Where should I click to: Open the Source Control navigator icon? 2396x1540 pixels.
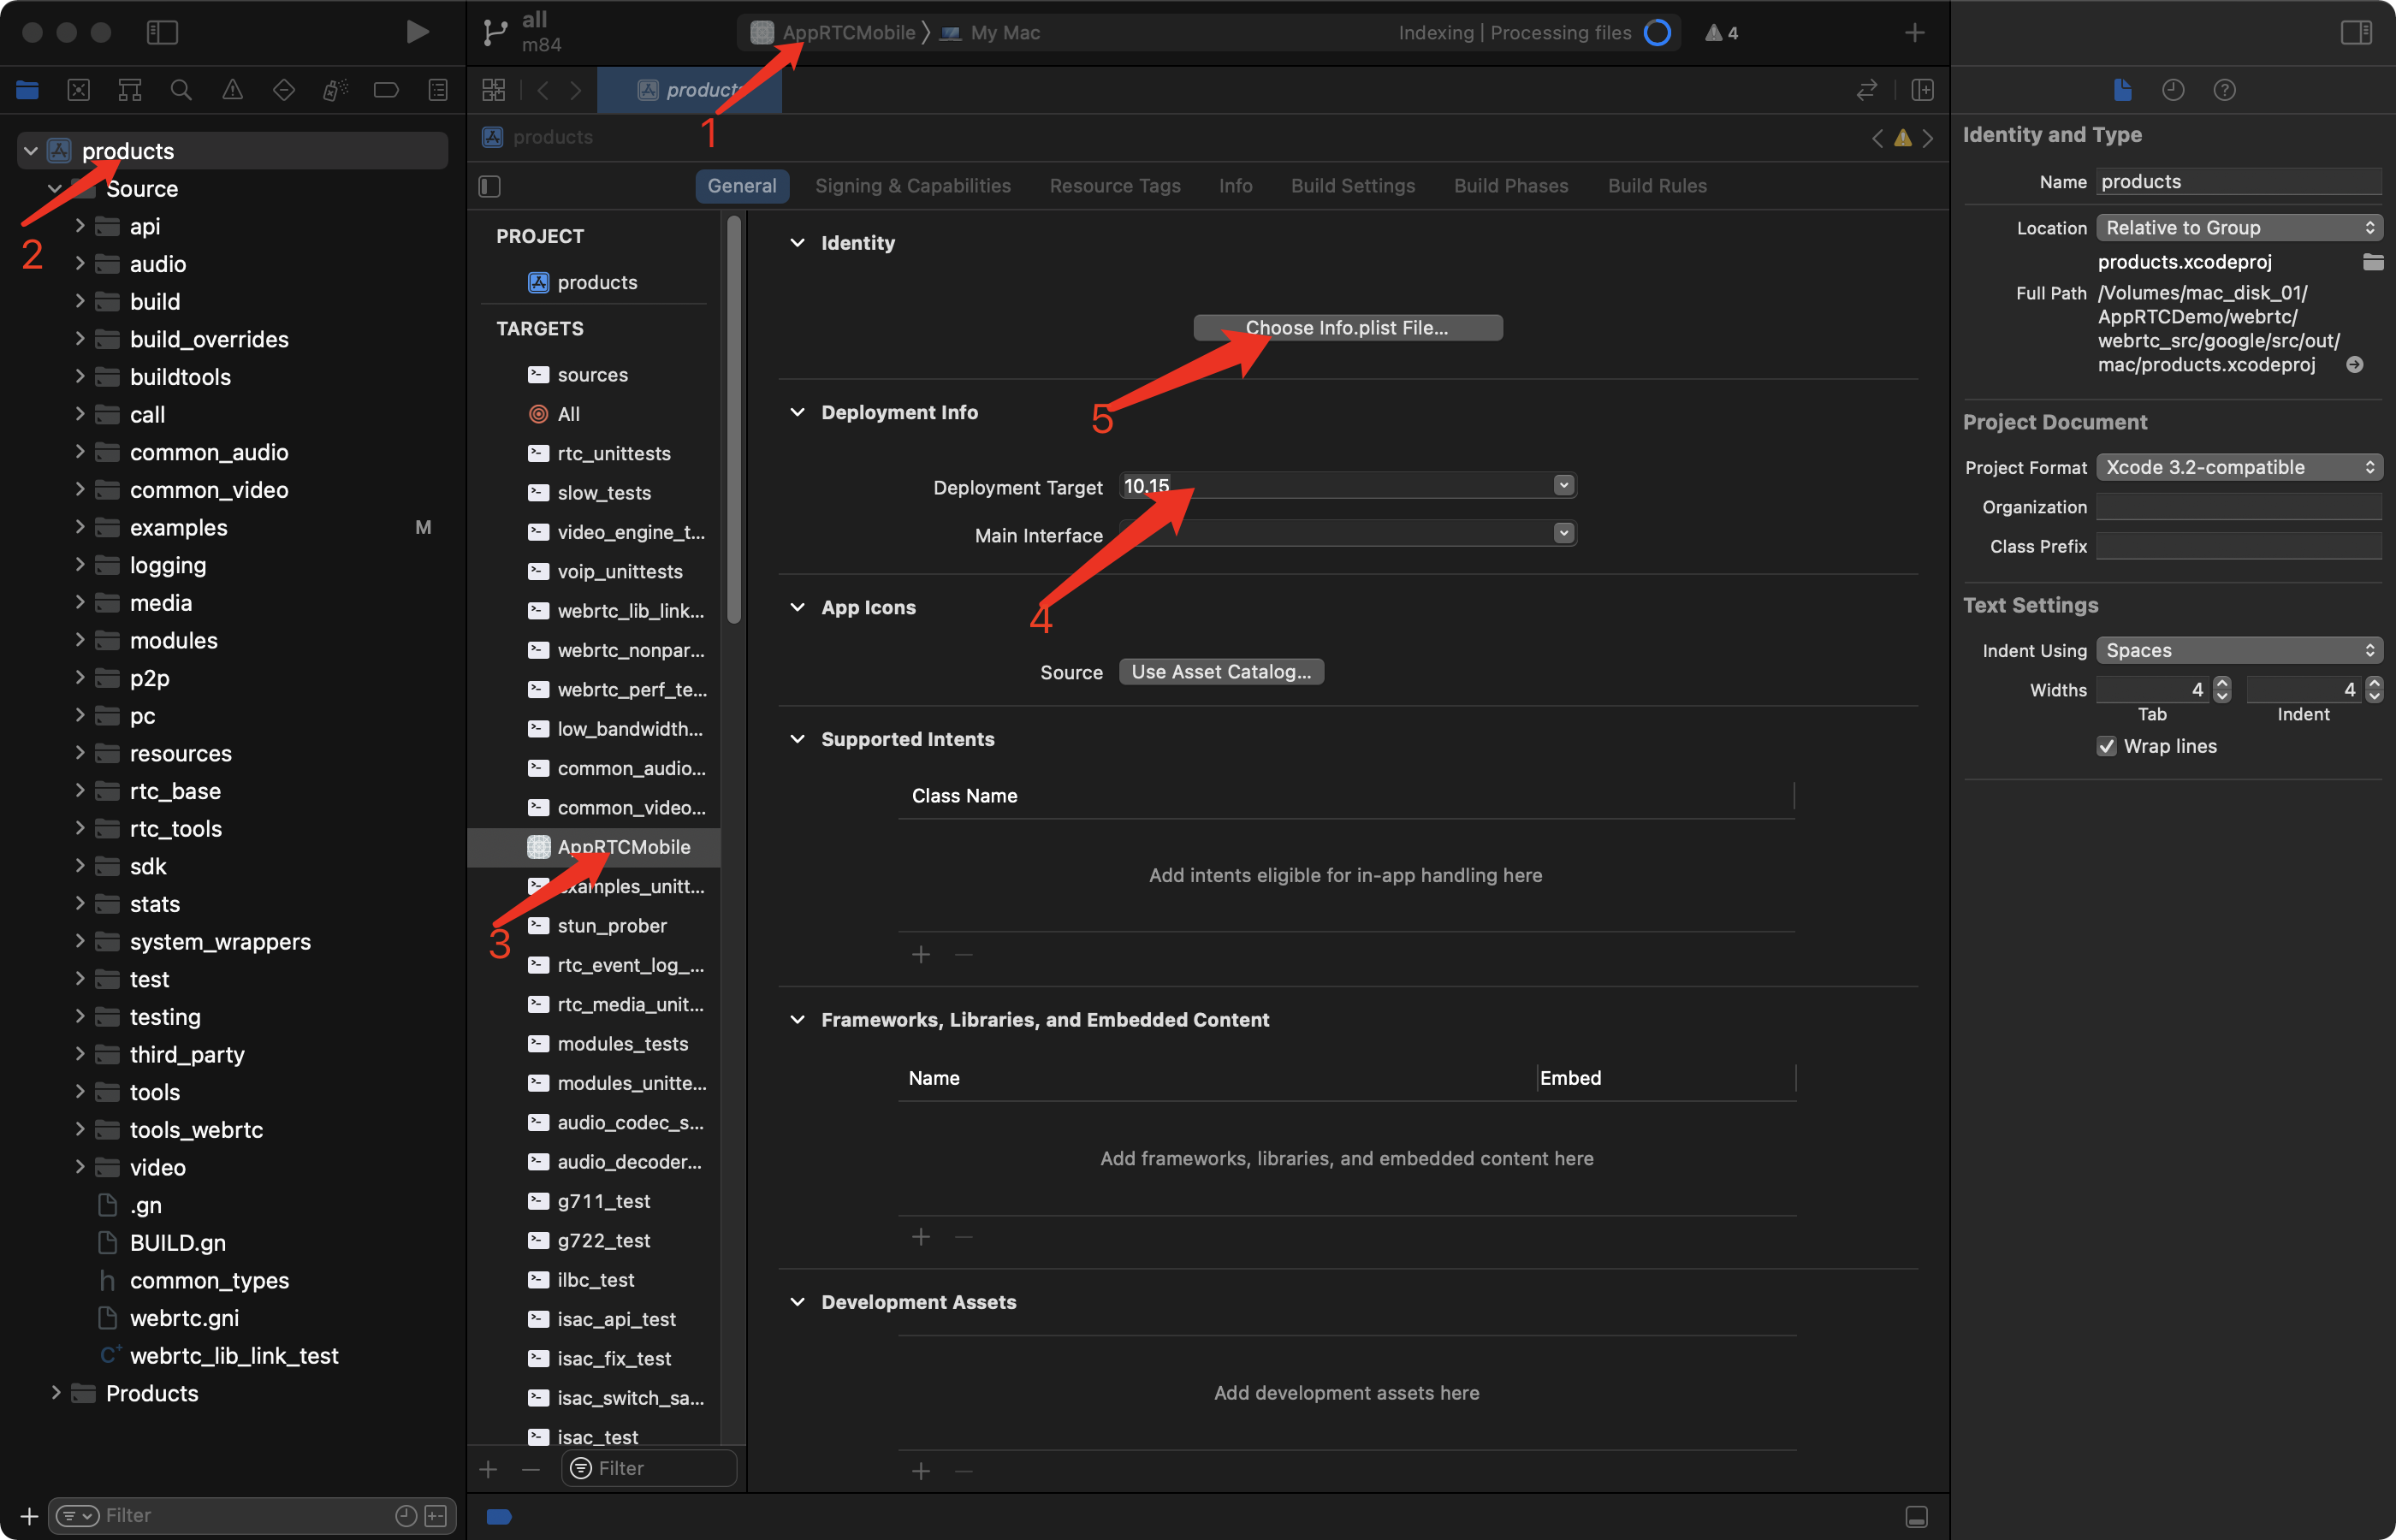[78, 90]
